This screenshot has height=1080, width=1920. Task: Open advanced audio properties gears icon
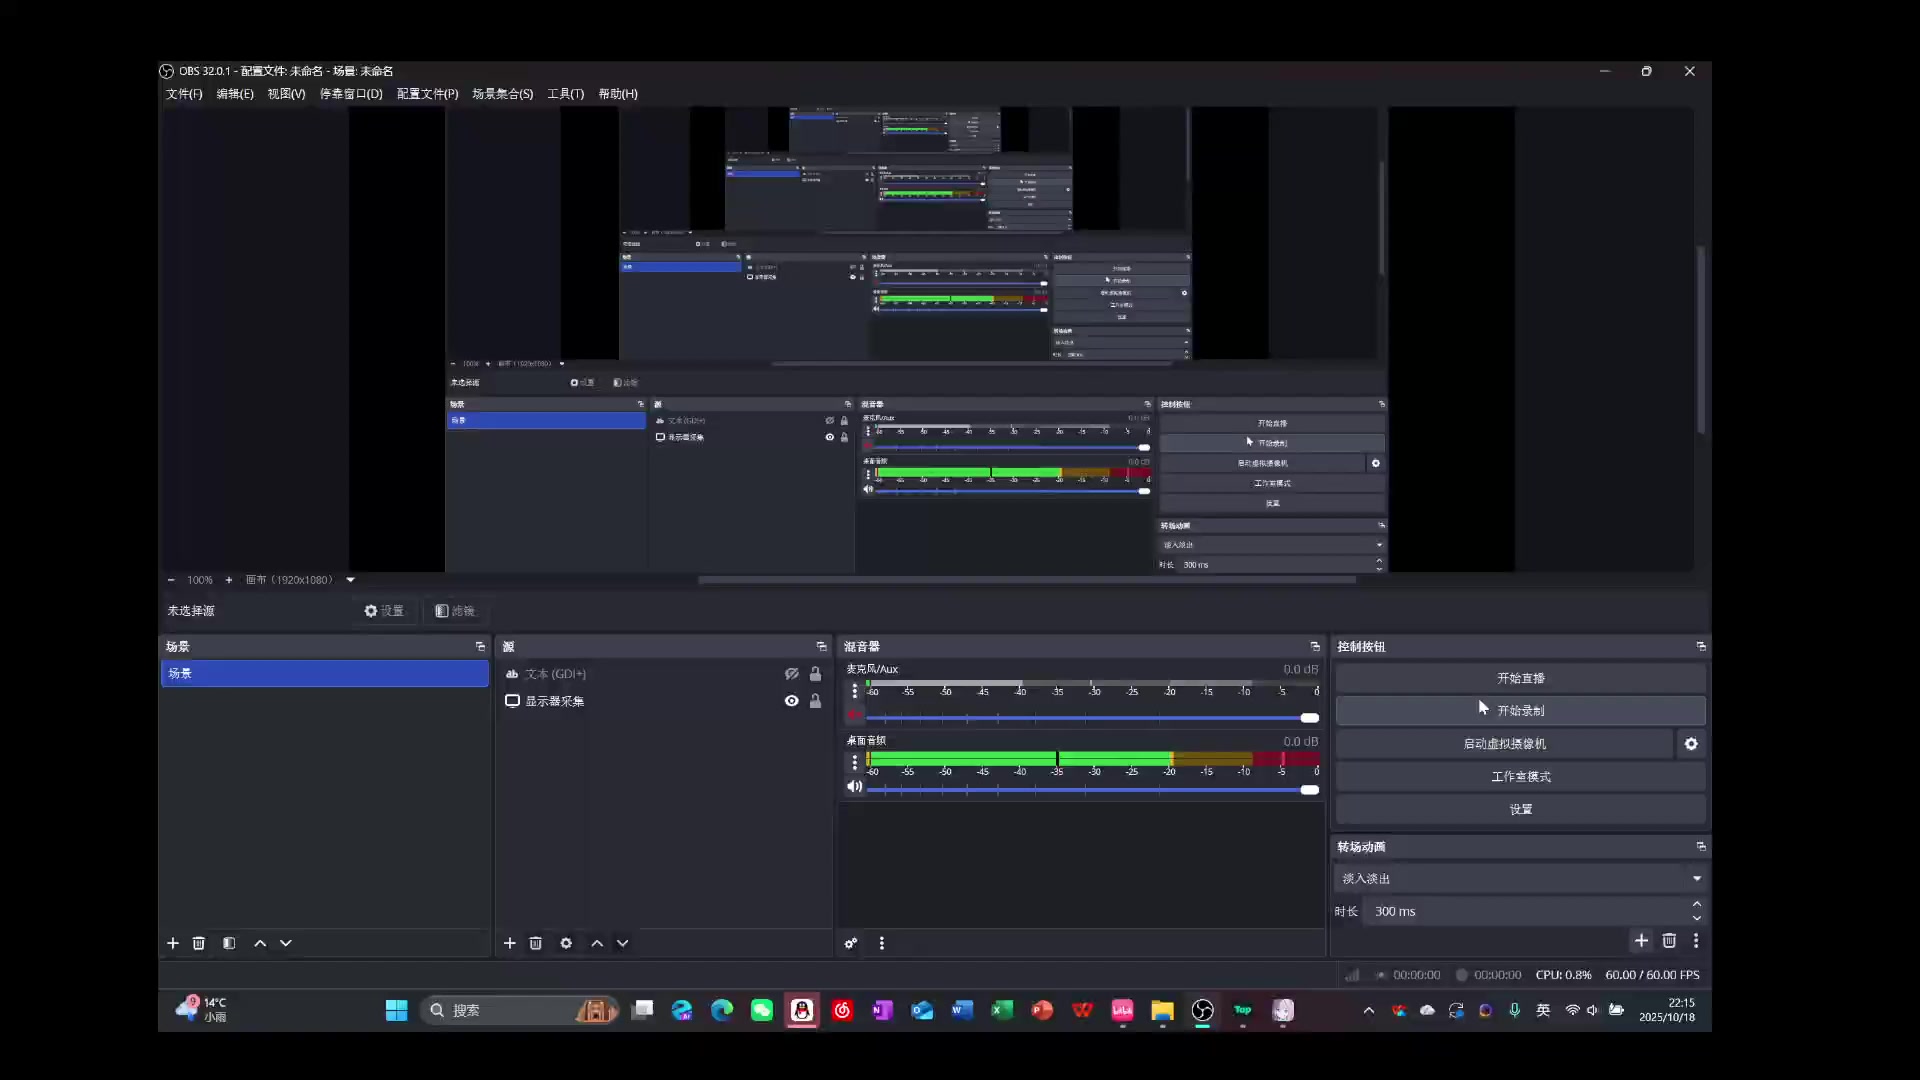click(851, 943)
